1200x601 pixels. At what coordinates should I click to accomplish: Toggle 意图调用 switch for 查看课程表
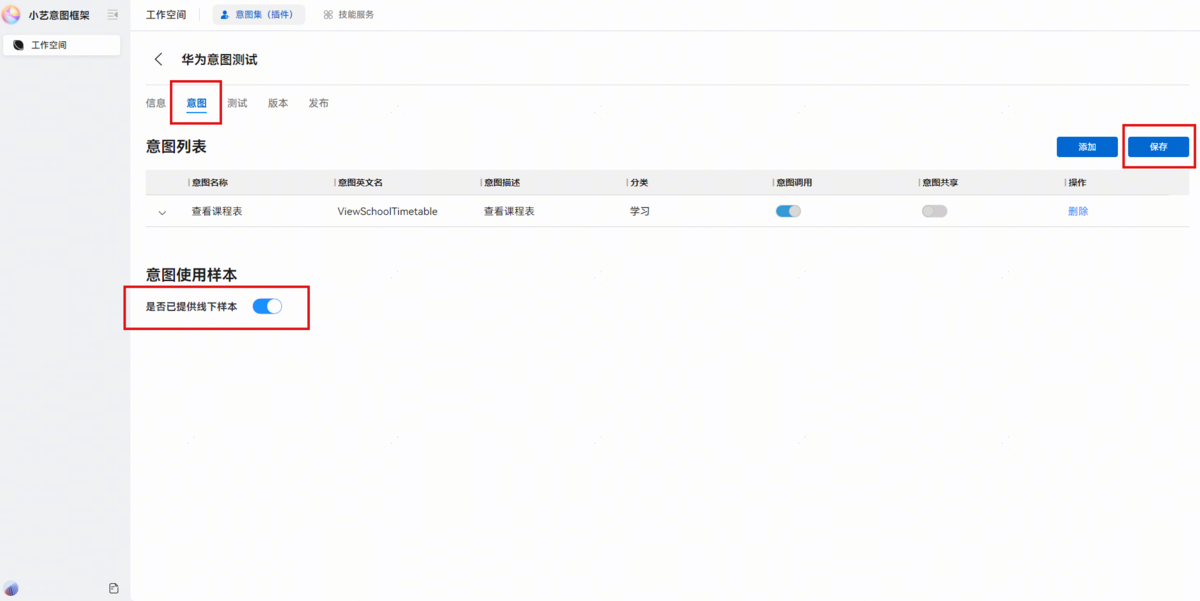coord(788,211)
